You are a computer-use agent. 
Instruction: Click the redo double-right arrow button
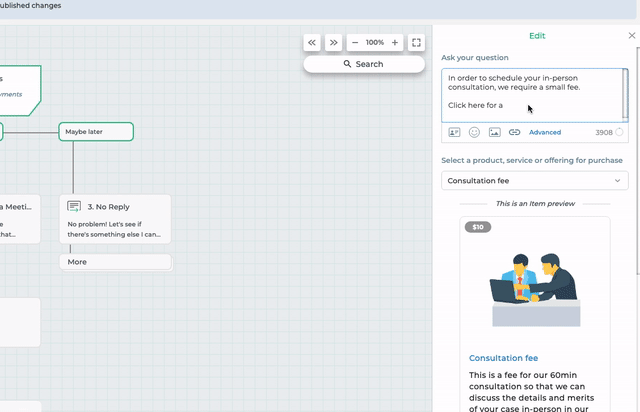[x=333, y=42]
